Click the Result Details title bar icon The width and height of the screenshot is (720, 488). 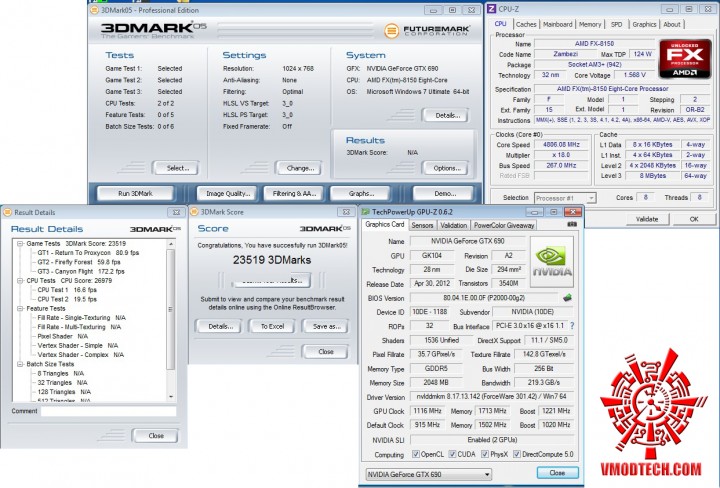click(x=7, y=212)
